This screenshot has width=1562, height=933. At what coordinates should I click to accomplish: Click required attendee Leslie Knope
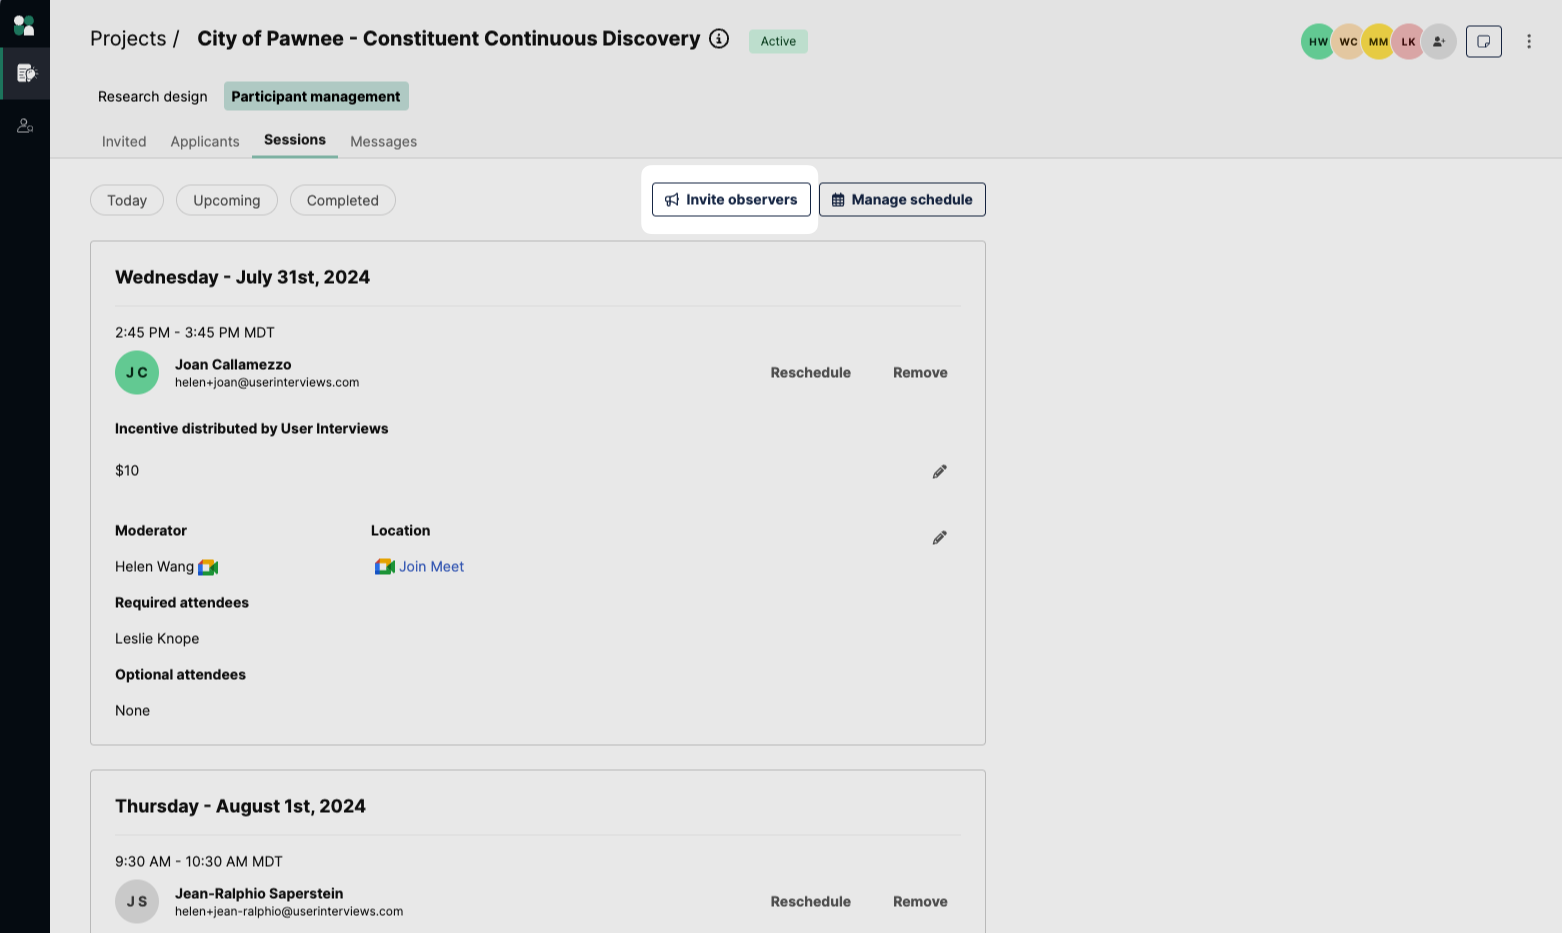157,638
